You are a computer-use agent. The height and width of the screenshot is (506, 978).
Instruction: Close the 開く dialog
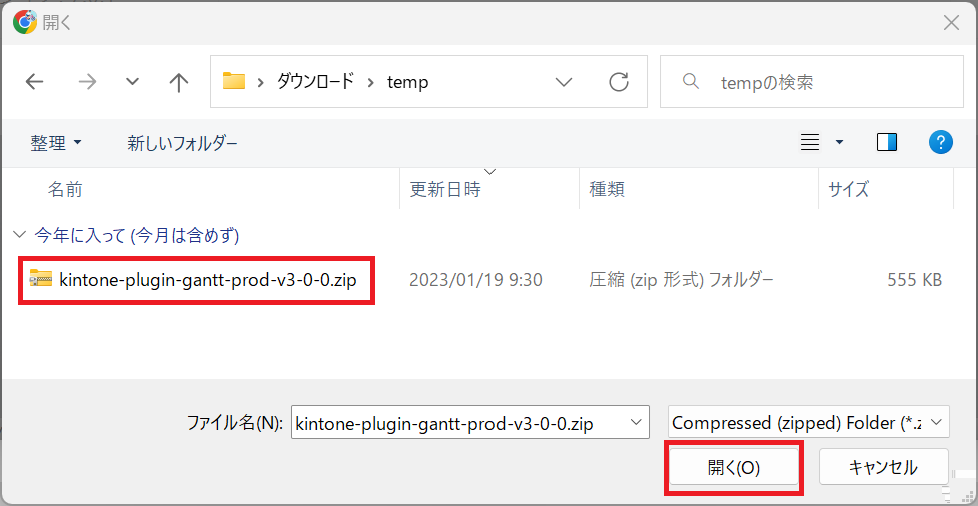coord(951,23)
